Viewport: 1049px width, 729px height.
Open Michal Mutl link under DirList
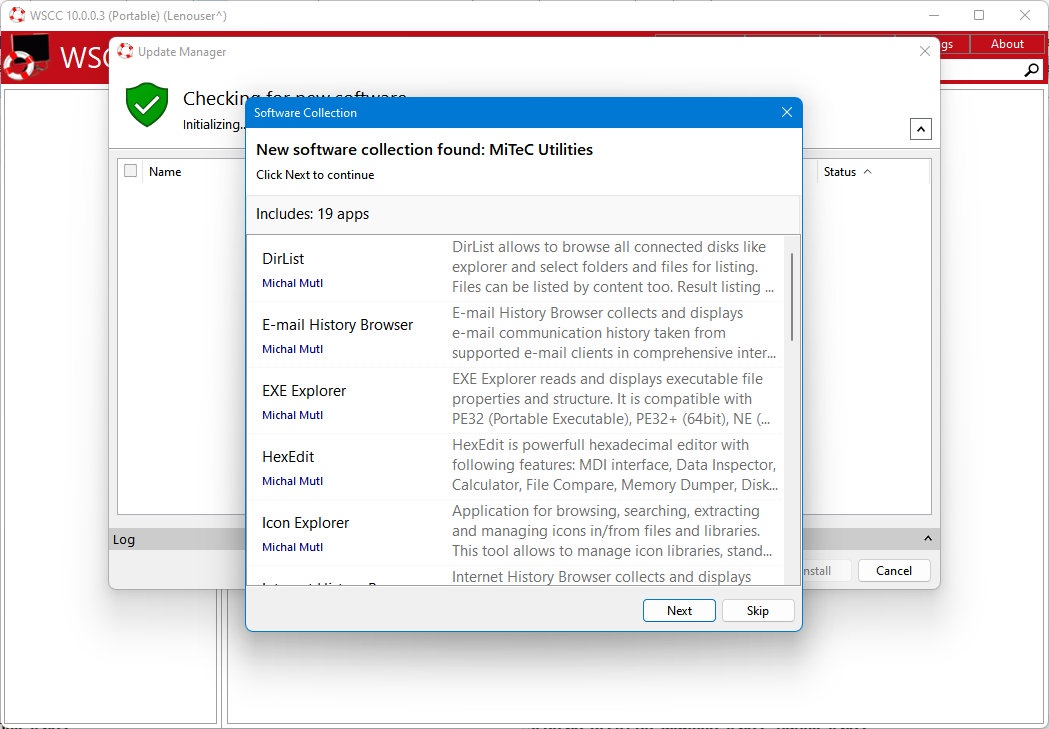[292, 283]
